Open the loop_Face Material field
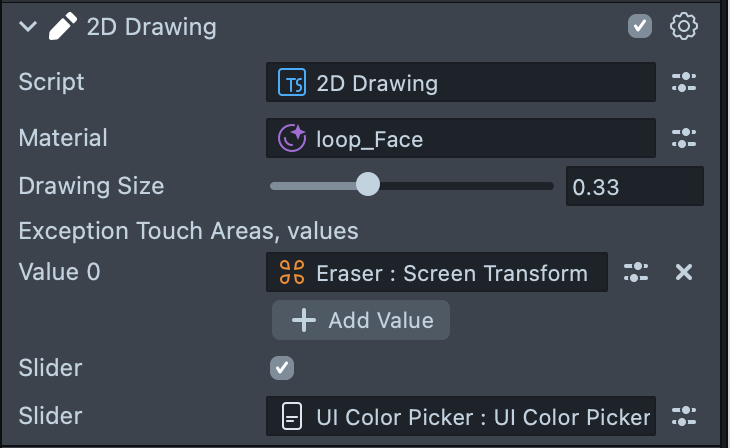 click(x=460, y=138)
